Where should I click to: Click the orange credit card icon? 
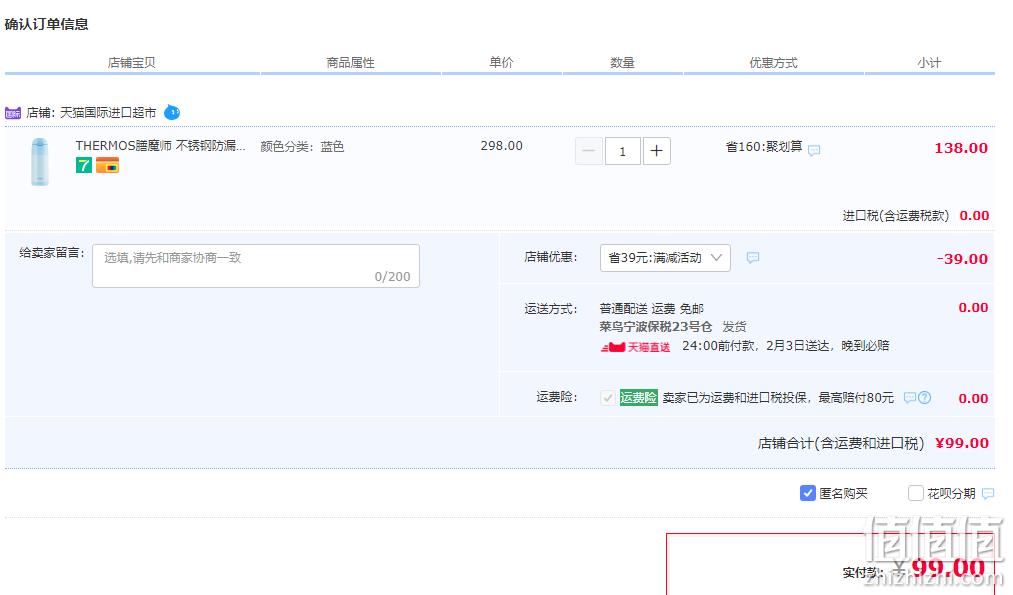point(107,165)
